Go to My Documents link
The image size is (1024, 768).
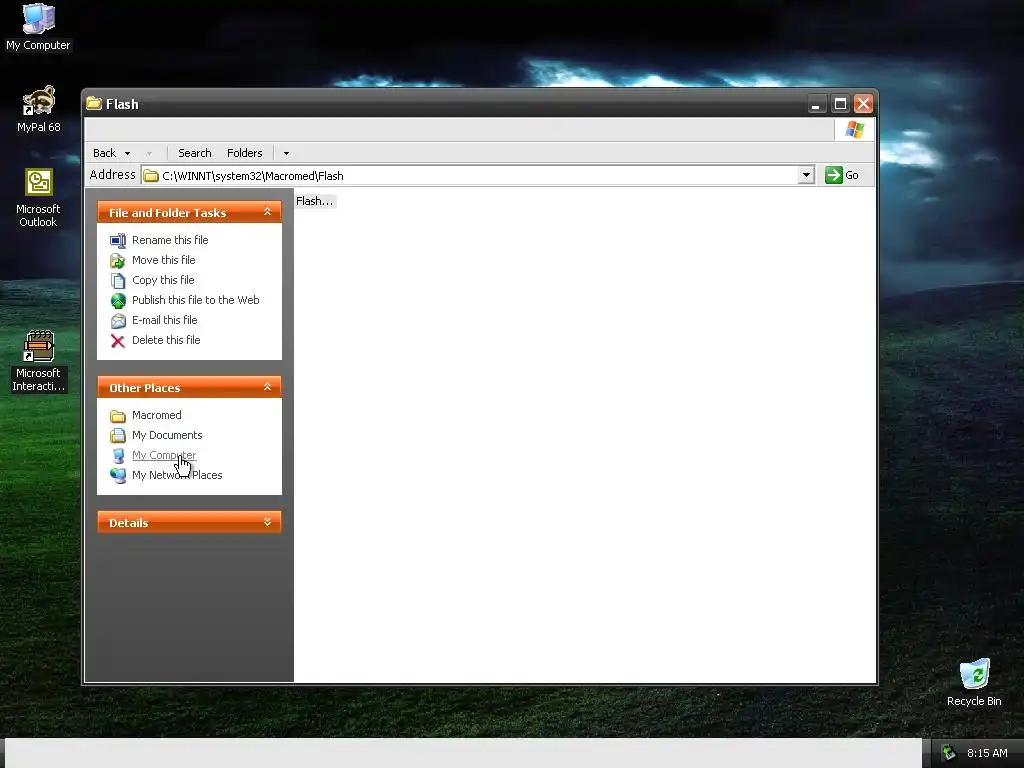167,436
